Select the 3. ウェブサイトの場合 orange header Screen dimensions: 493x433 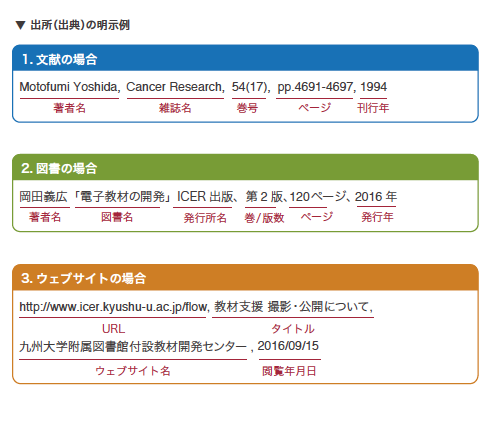tap(245, 277)
